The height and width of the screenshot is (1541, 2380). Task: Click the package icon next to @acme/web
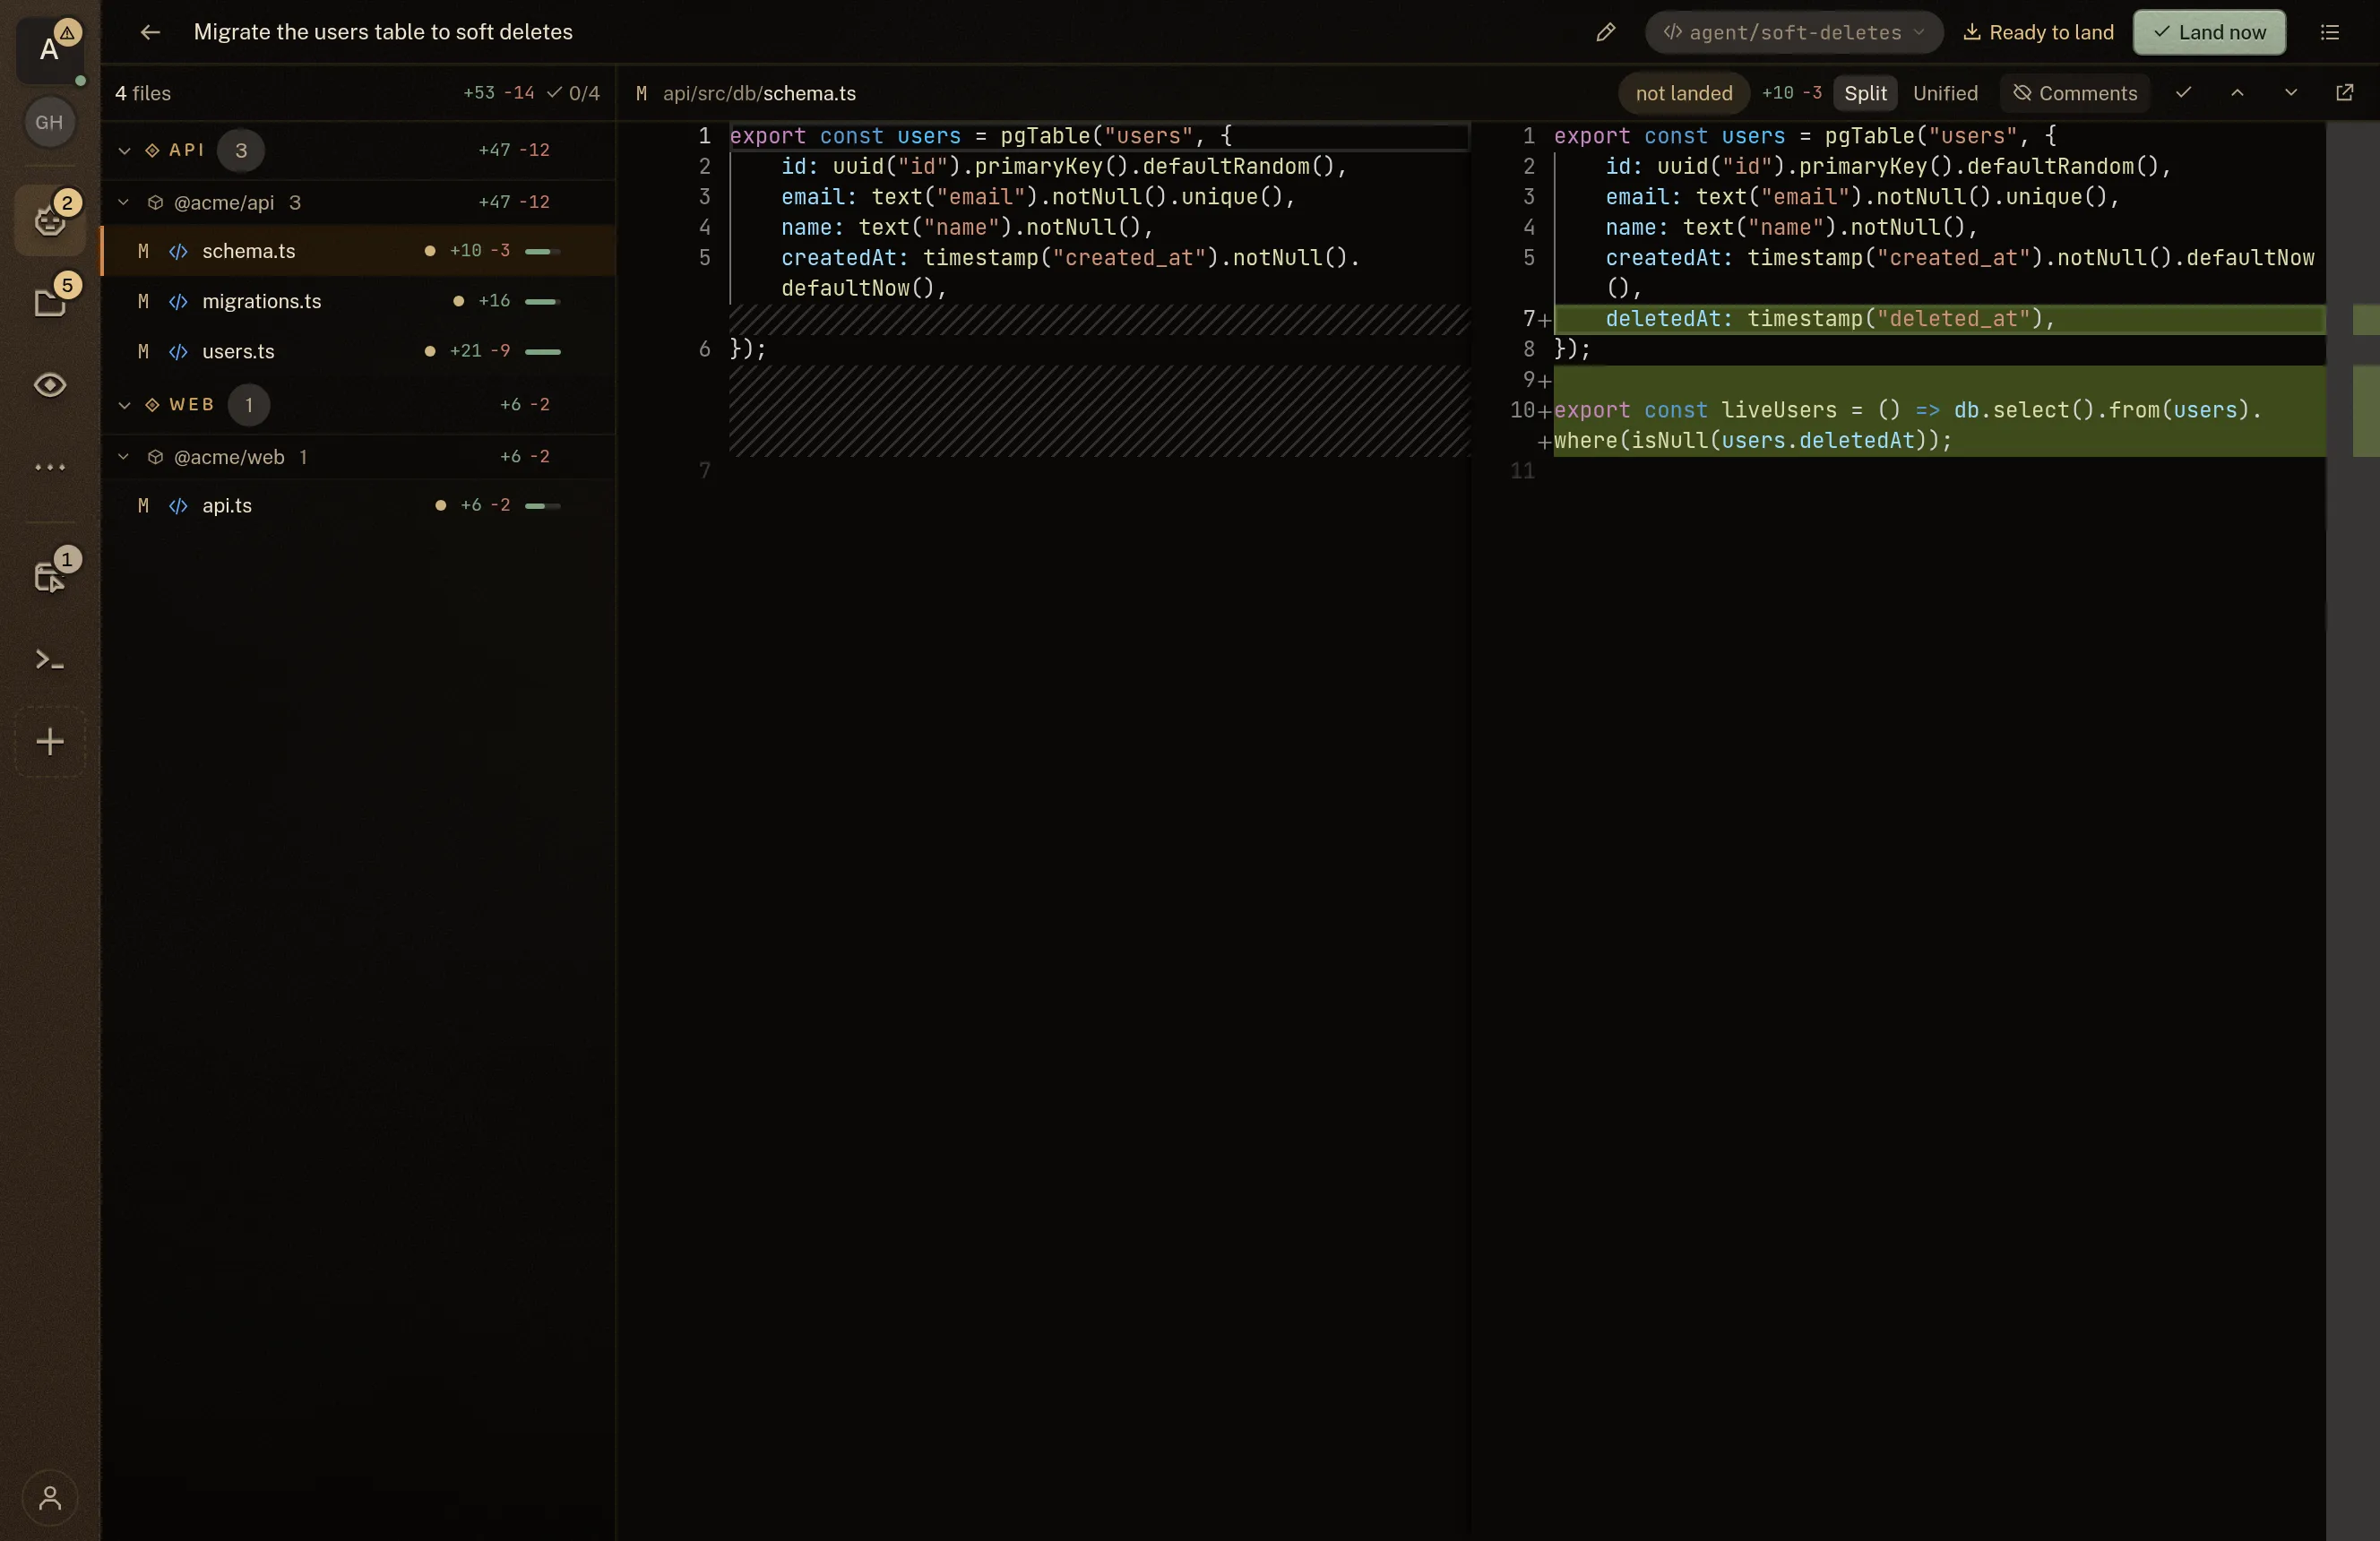(x=155, y=457)
